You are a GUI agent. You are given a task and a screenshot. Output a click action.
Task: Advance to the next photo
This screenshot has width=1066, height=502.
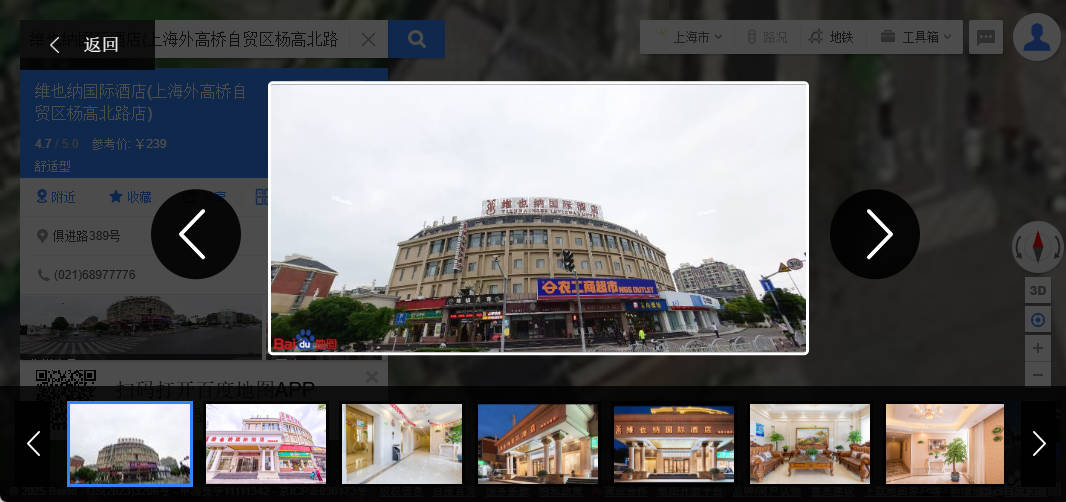pyautogui.click(x=875, y=234)
